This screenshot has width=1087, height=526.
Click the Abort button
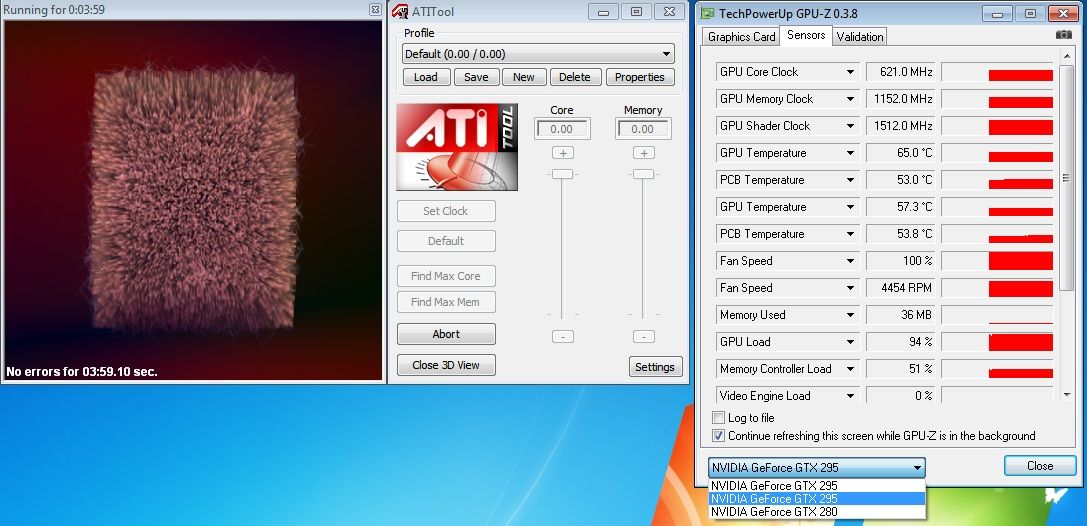click(446, 334)
